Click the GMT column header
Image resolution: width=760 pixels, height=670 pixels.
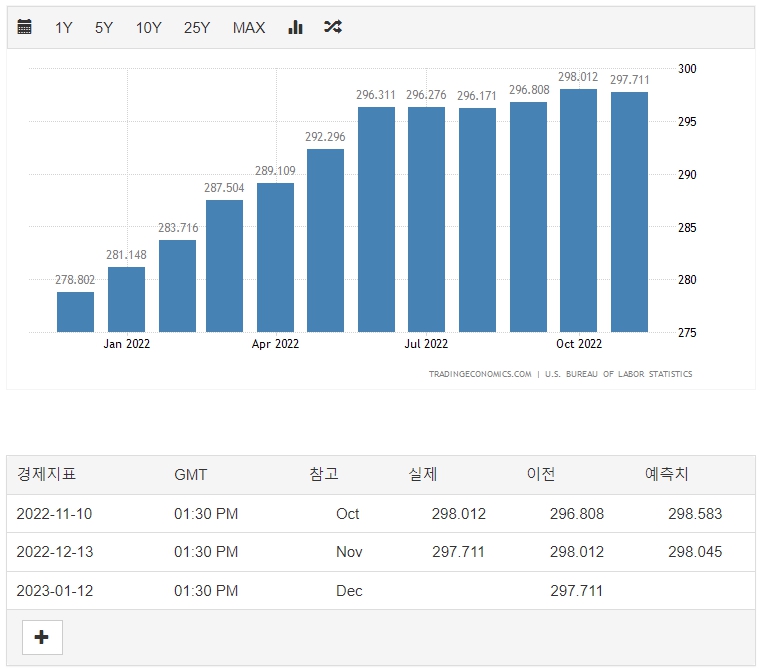190,474
